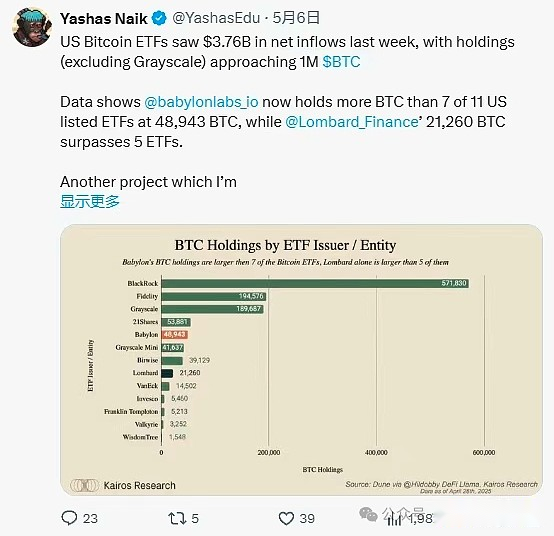
Task: Click the Yashas Naik display name
Action: tap(104, 18)
